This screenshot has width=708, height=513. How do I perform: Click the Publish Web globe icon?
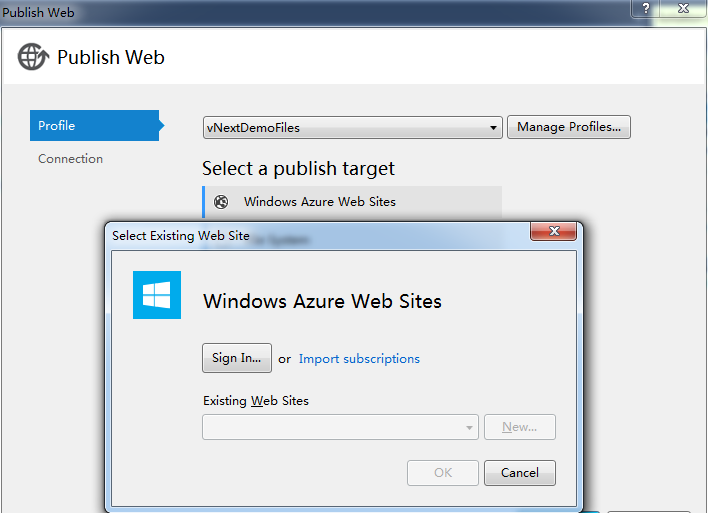(x=33, y=57)
